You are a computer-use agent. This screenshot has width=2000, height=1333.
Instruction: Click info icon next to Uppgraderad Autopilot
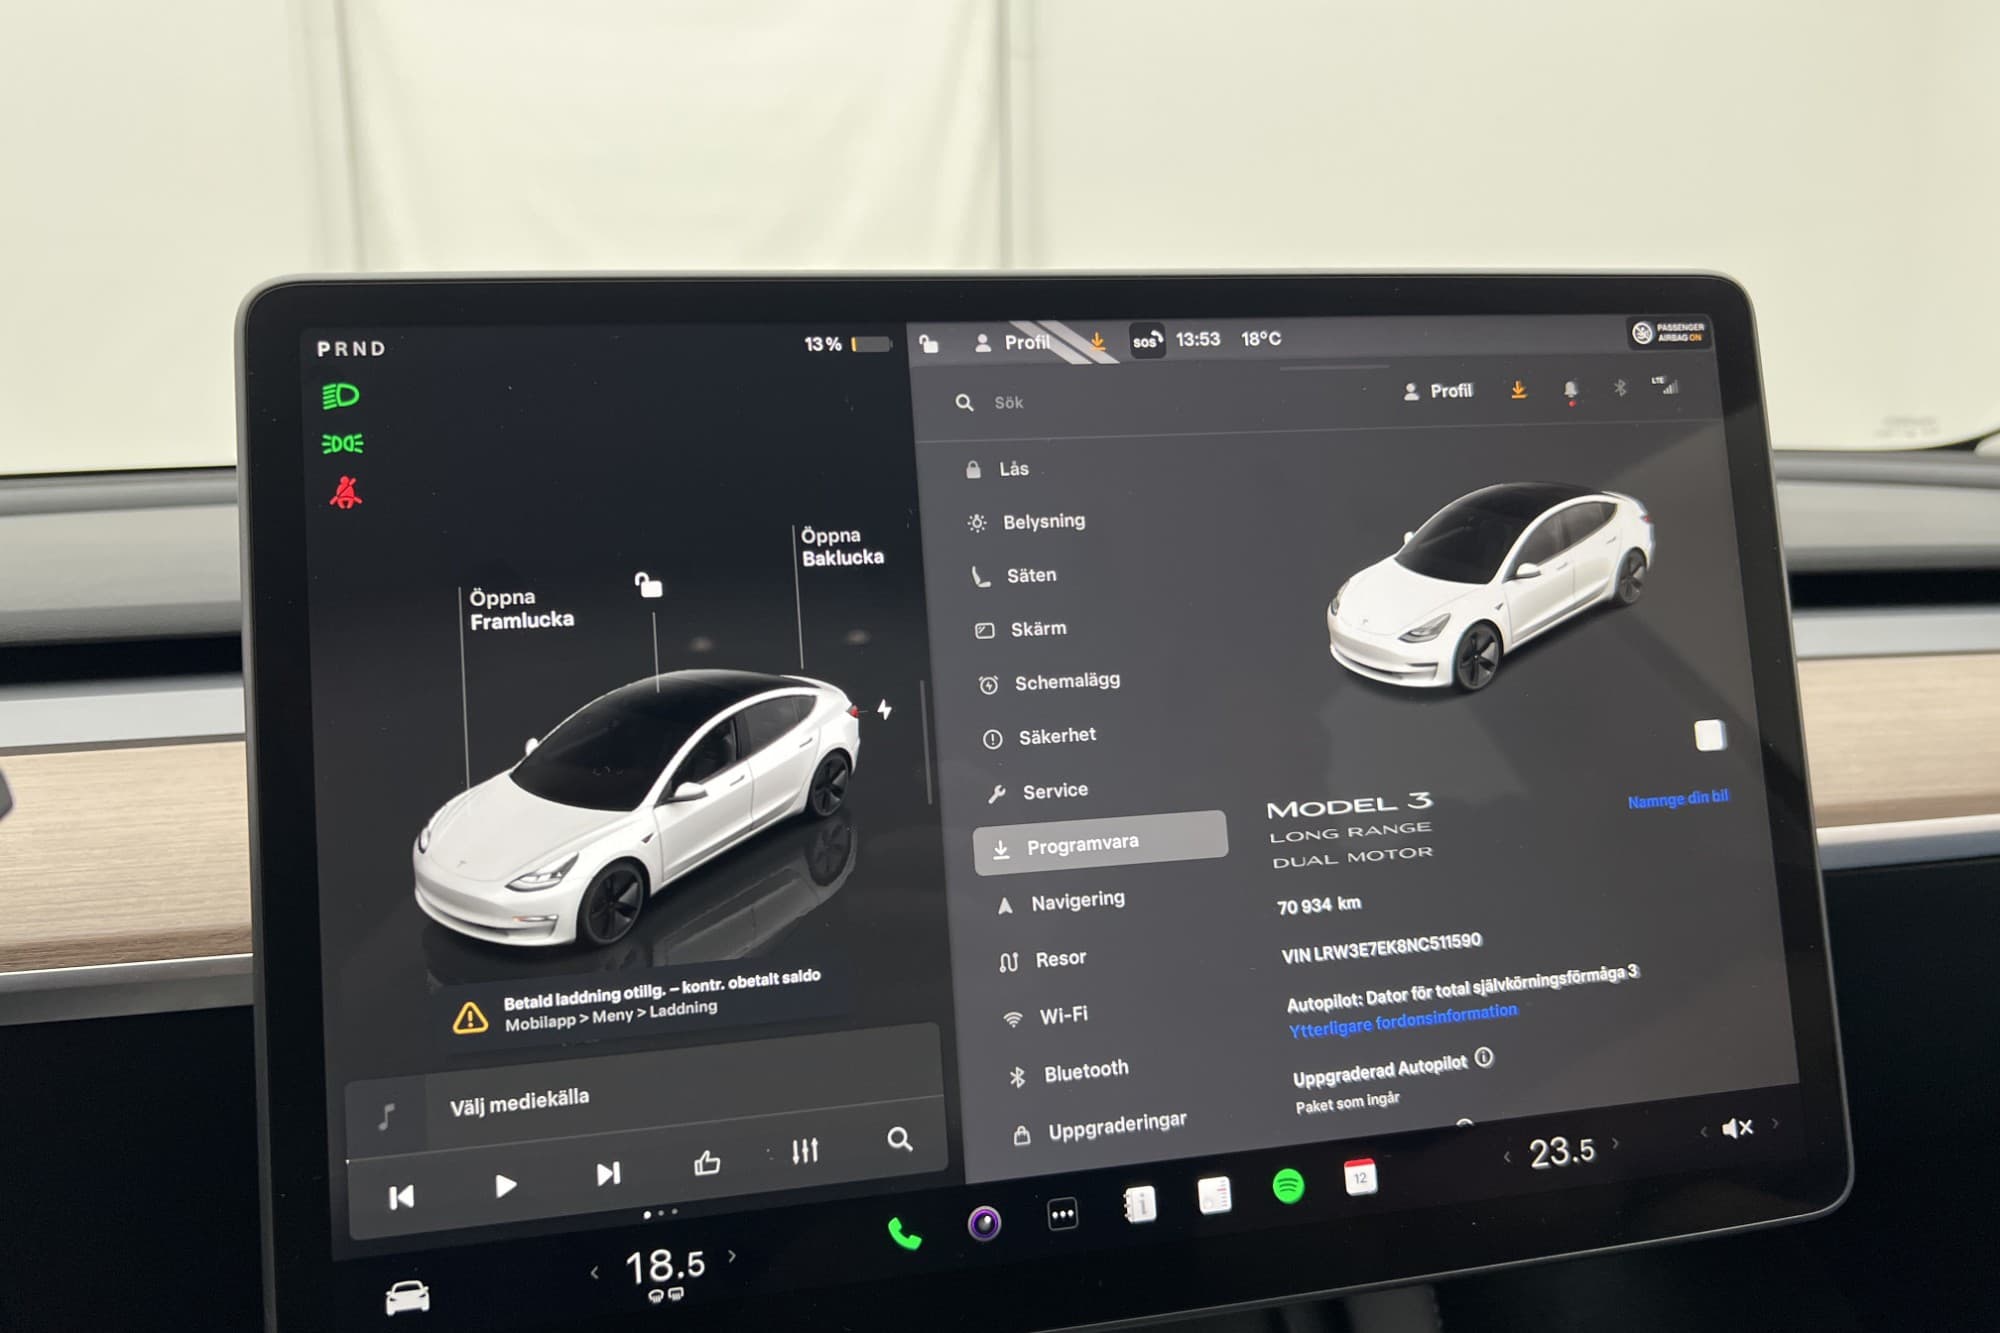tap(1484, 1057)
